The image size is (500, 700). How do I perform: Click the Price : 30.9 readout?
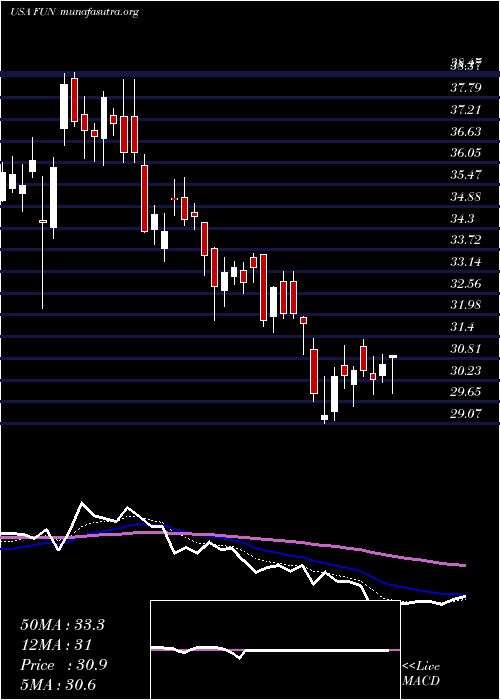coord(63,665)
